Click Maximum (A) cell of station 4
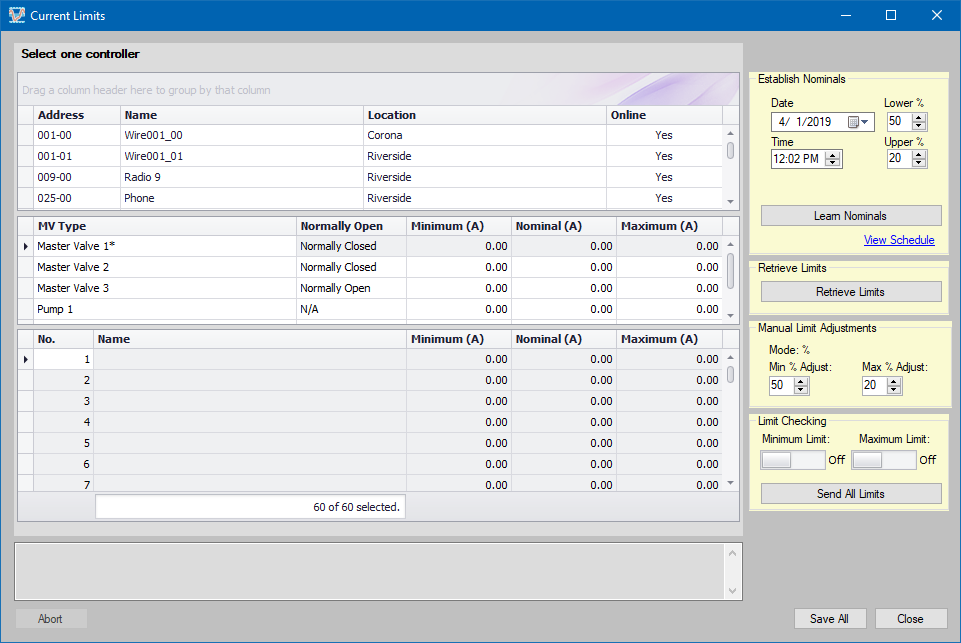961x643 pixels. 669,422
